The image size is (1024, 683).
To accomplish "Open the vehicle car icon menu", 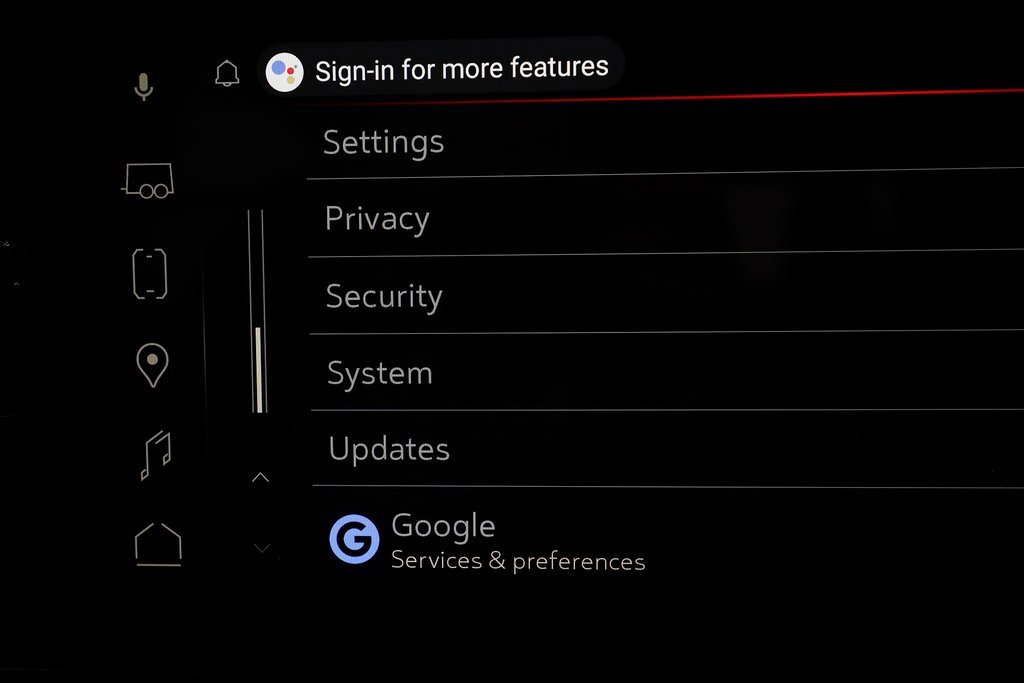I will [148, 181].
